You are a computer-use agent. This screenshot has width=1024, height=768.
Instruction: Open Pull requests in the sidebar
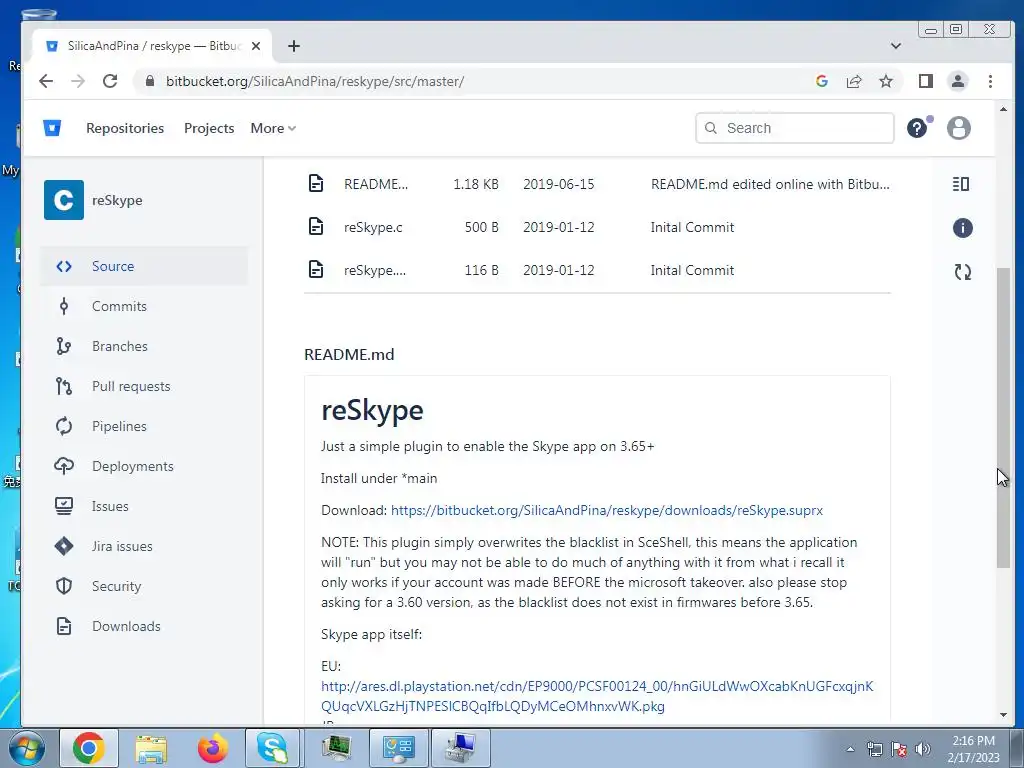coord(144,387)
